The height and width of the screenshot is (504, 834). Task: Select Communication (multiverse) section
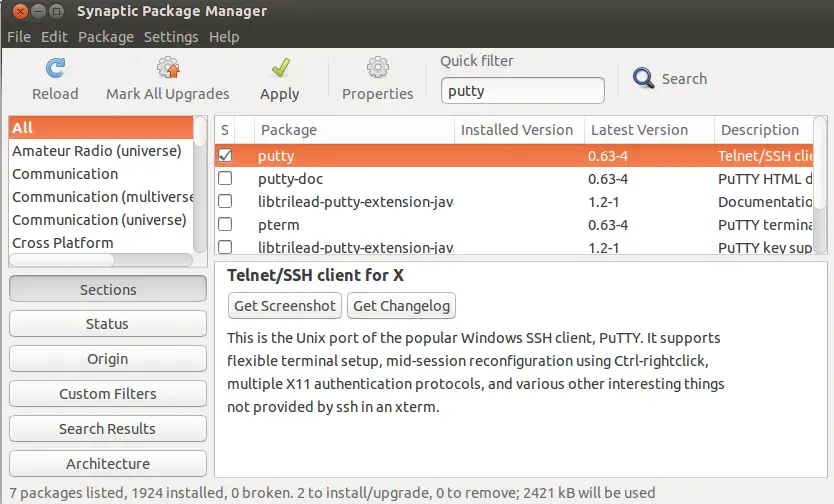coord(101,197)
